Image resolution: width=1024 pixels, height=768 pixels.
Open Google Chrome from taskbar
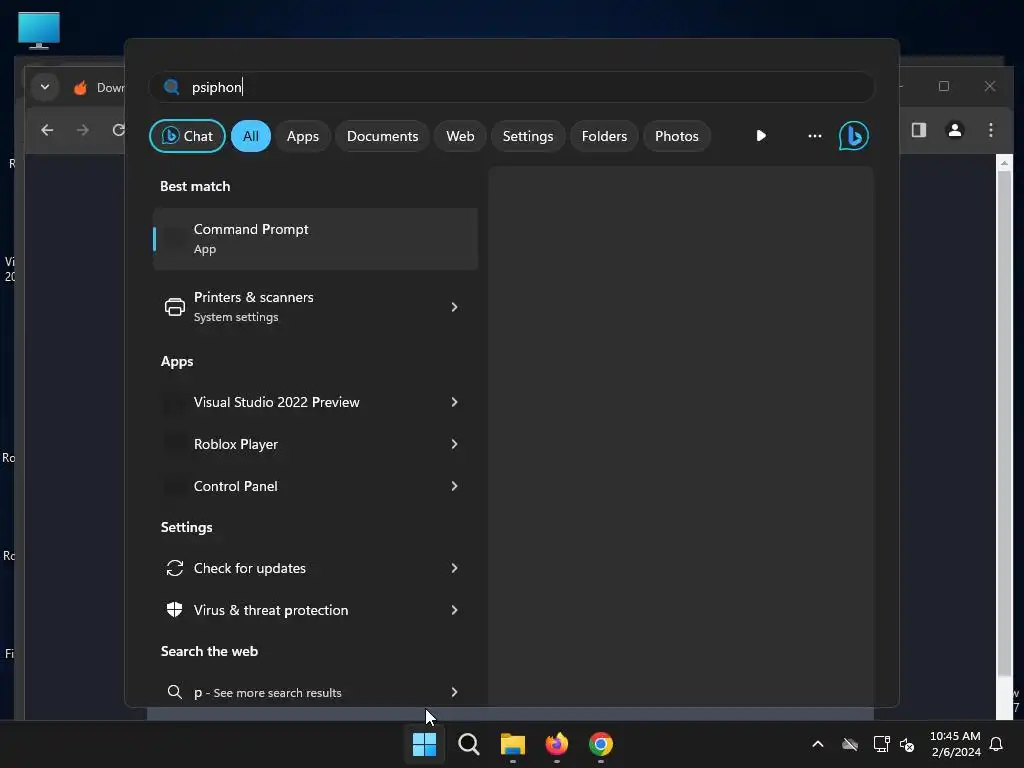(601, 744)
